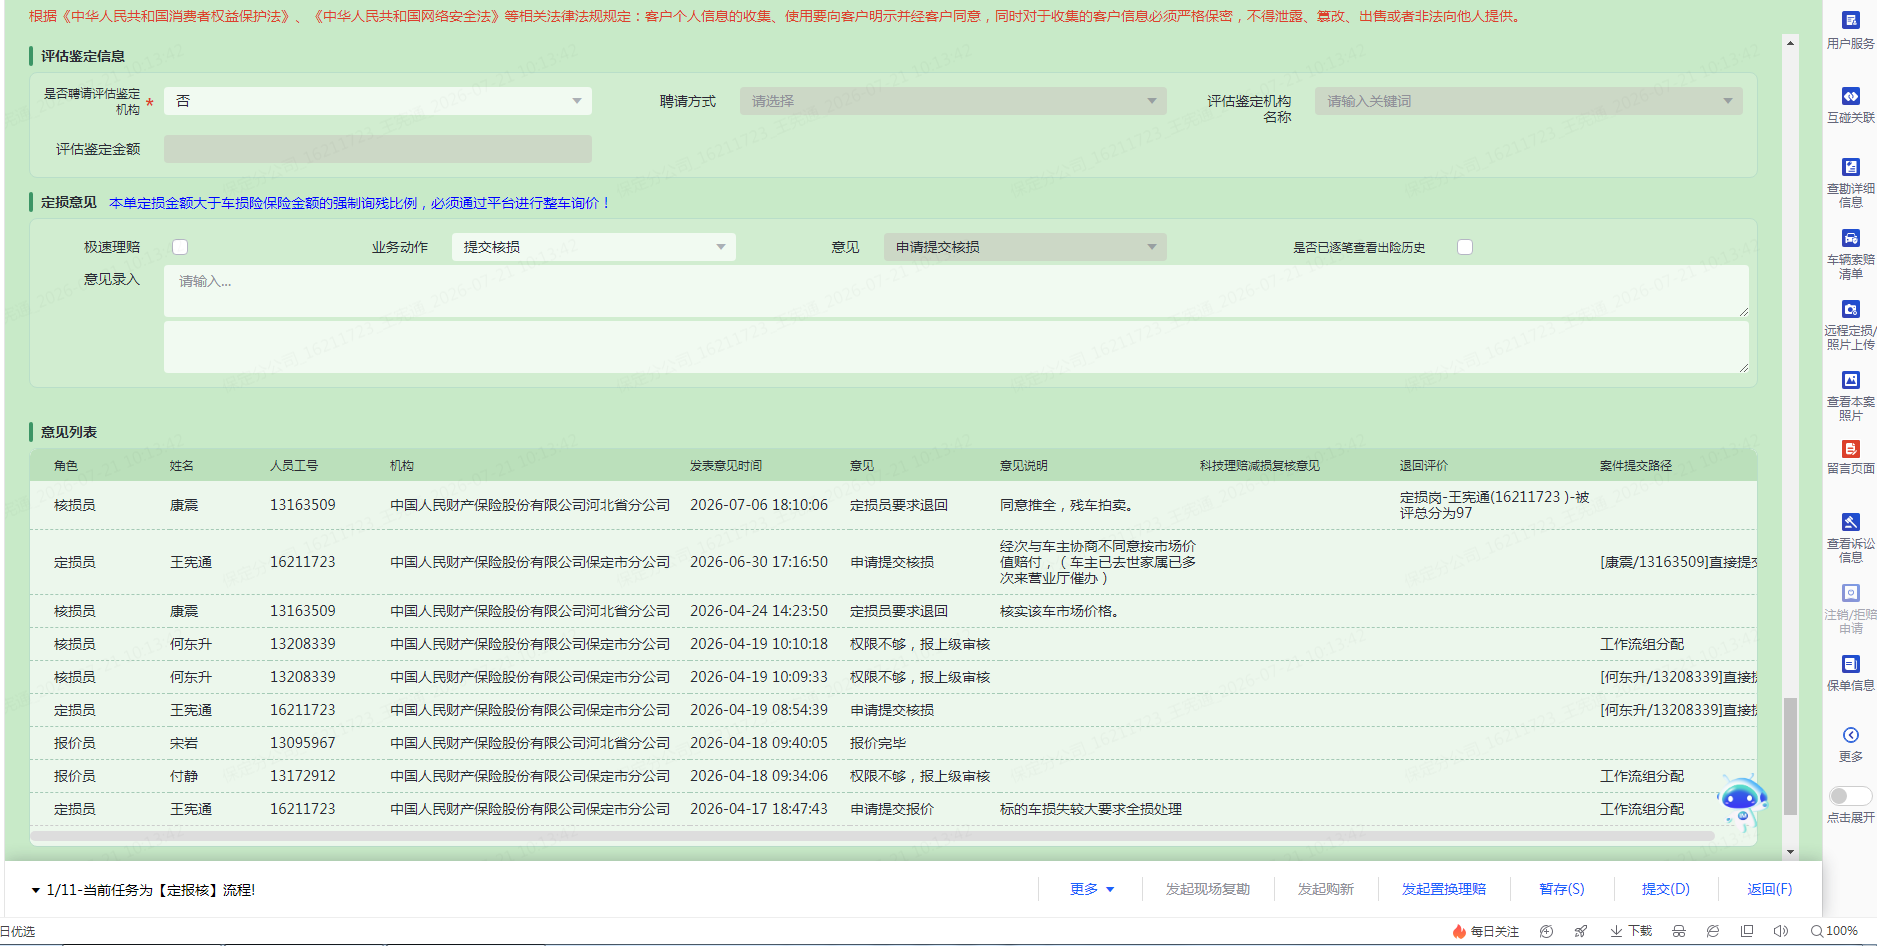Screen dimensions: 1877x946
Task: Open 评估鉴定机构名称 dropdown
Action: 1528,101
